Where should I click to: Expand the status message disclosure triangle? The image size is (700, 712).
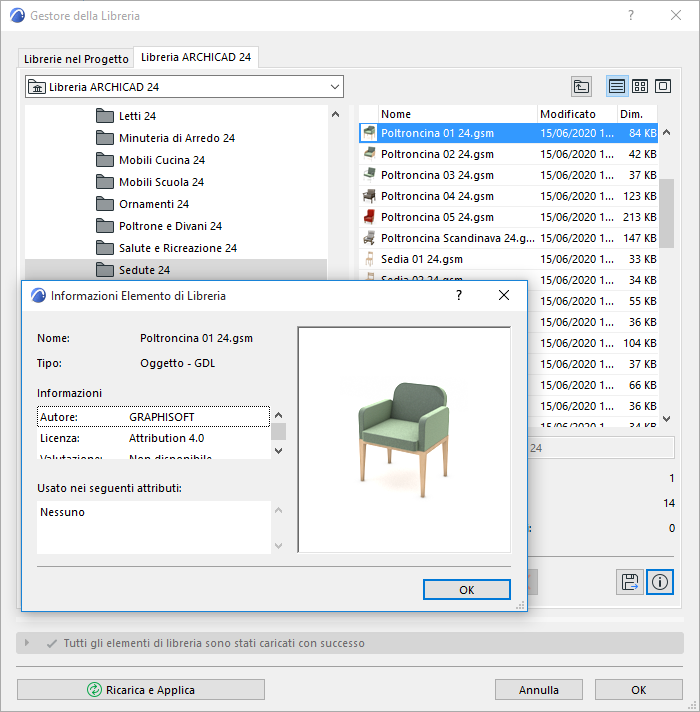pos(27,643)
